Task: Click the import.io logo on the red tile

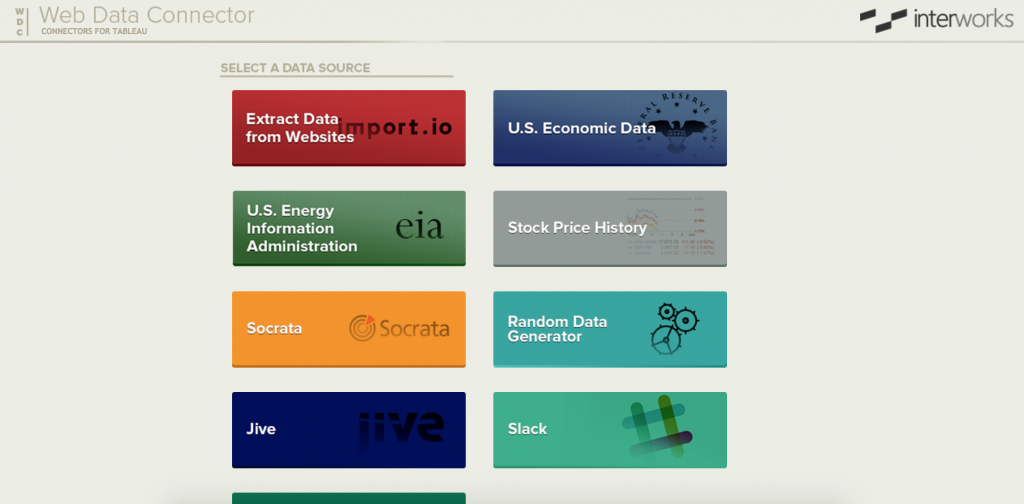Action: tap(396, 128)
